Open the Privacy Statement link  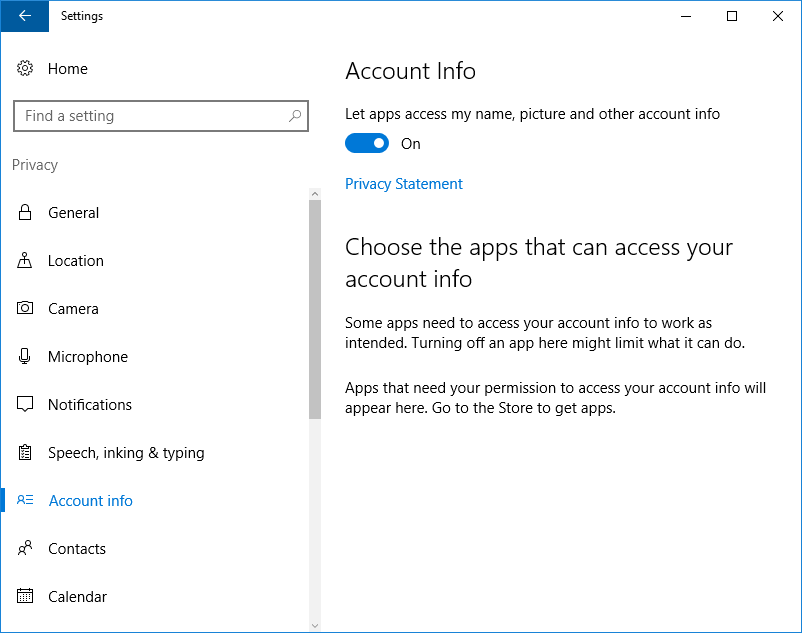[x=404, y=184]
